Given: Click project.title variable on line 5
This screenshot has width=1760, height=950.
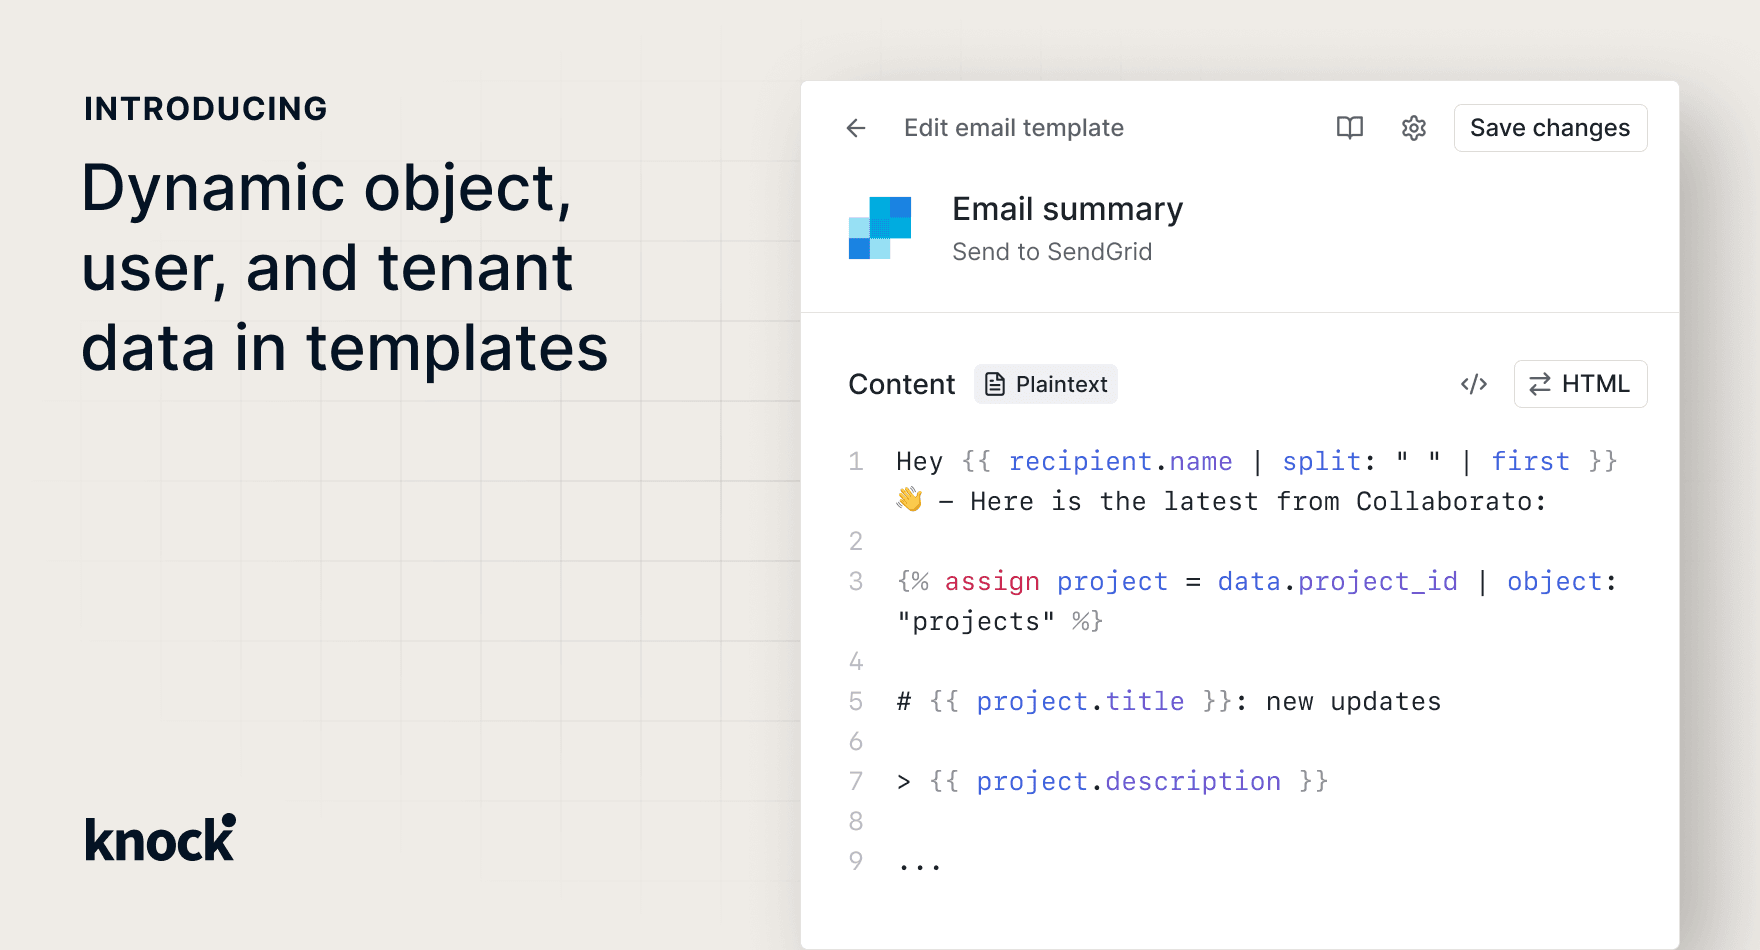Looking at the screenshot, I should pyautogui.click(x=1080, y=701).
